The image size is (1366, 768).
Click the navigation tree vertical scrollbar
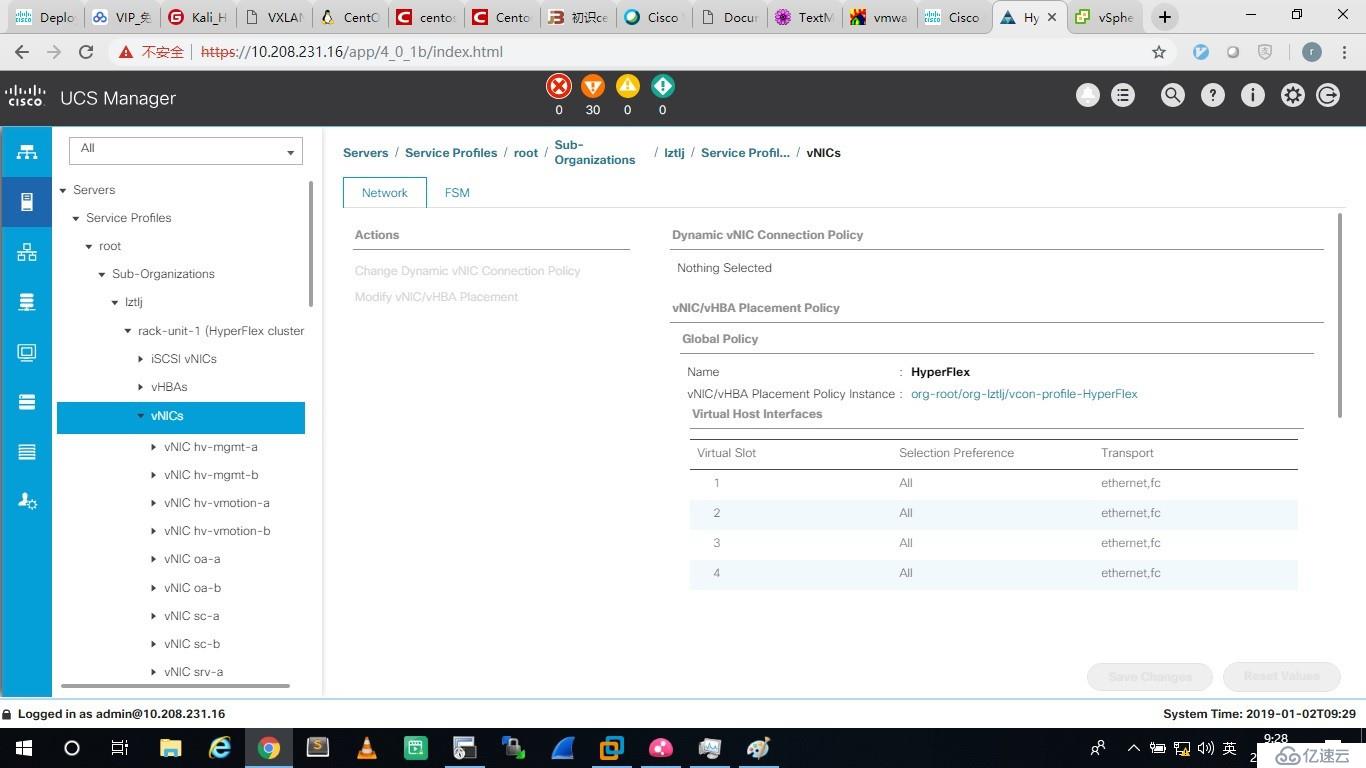click(x=311, y=244)
